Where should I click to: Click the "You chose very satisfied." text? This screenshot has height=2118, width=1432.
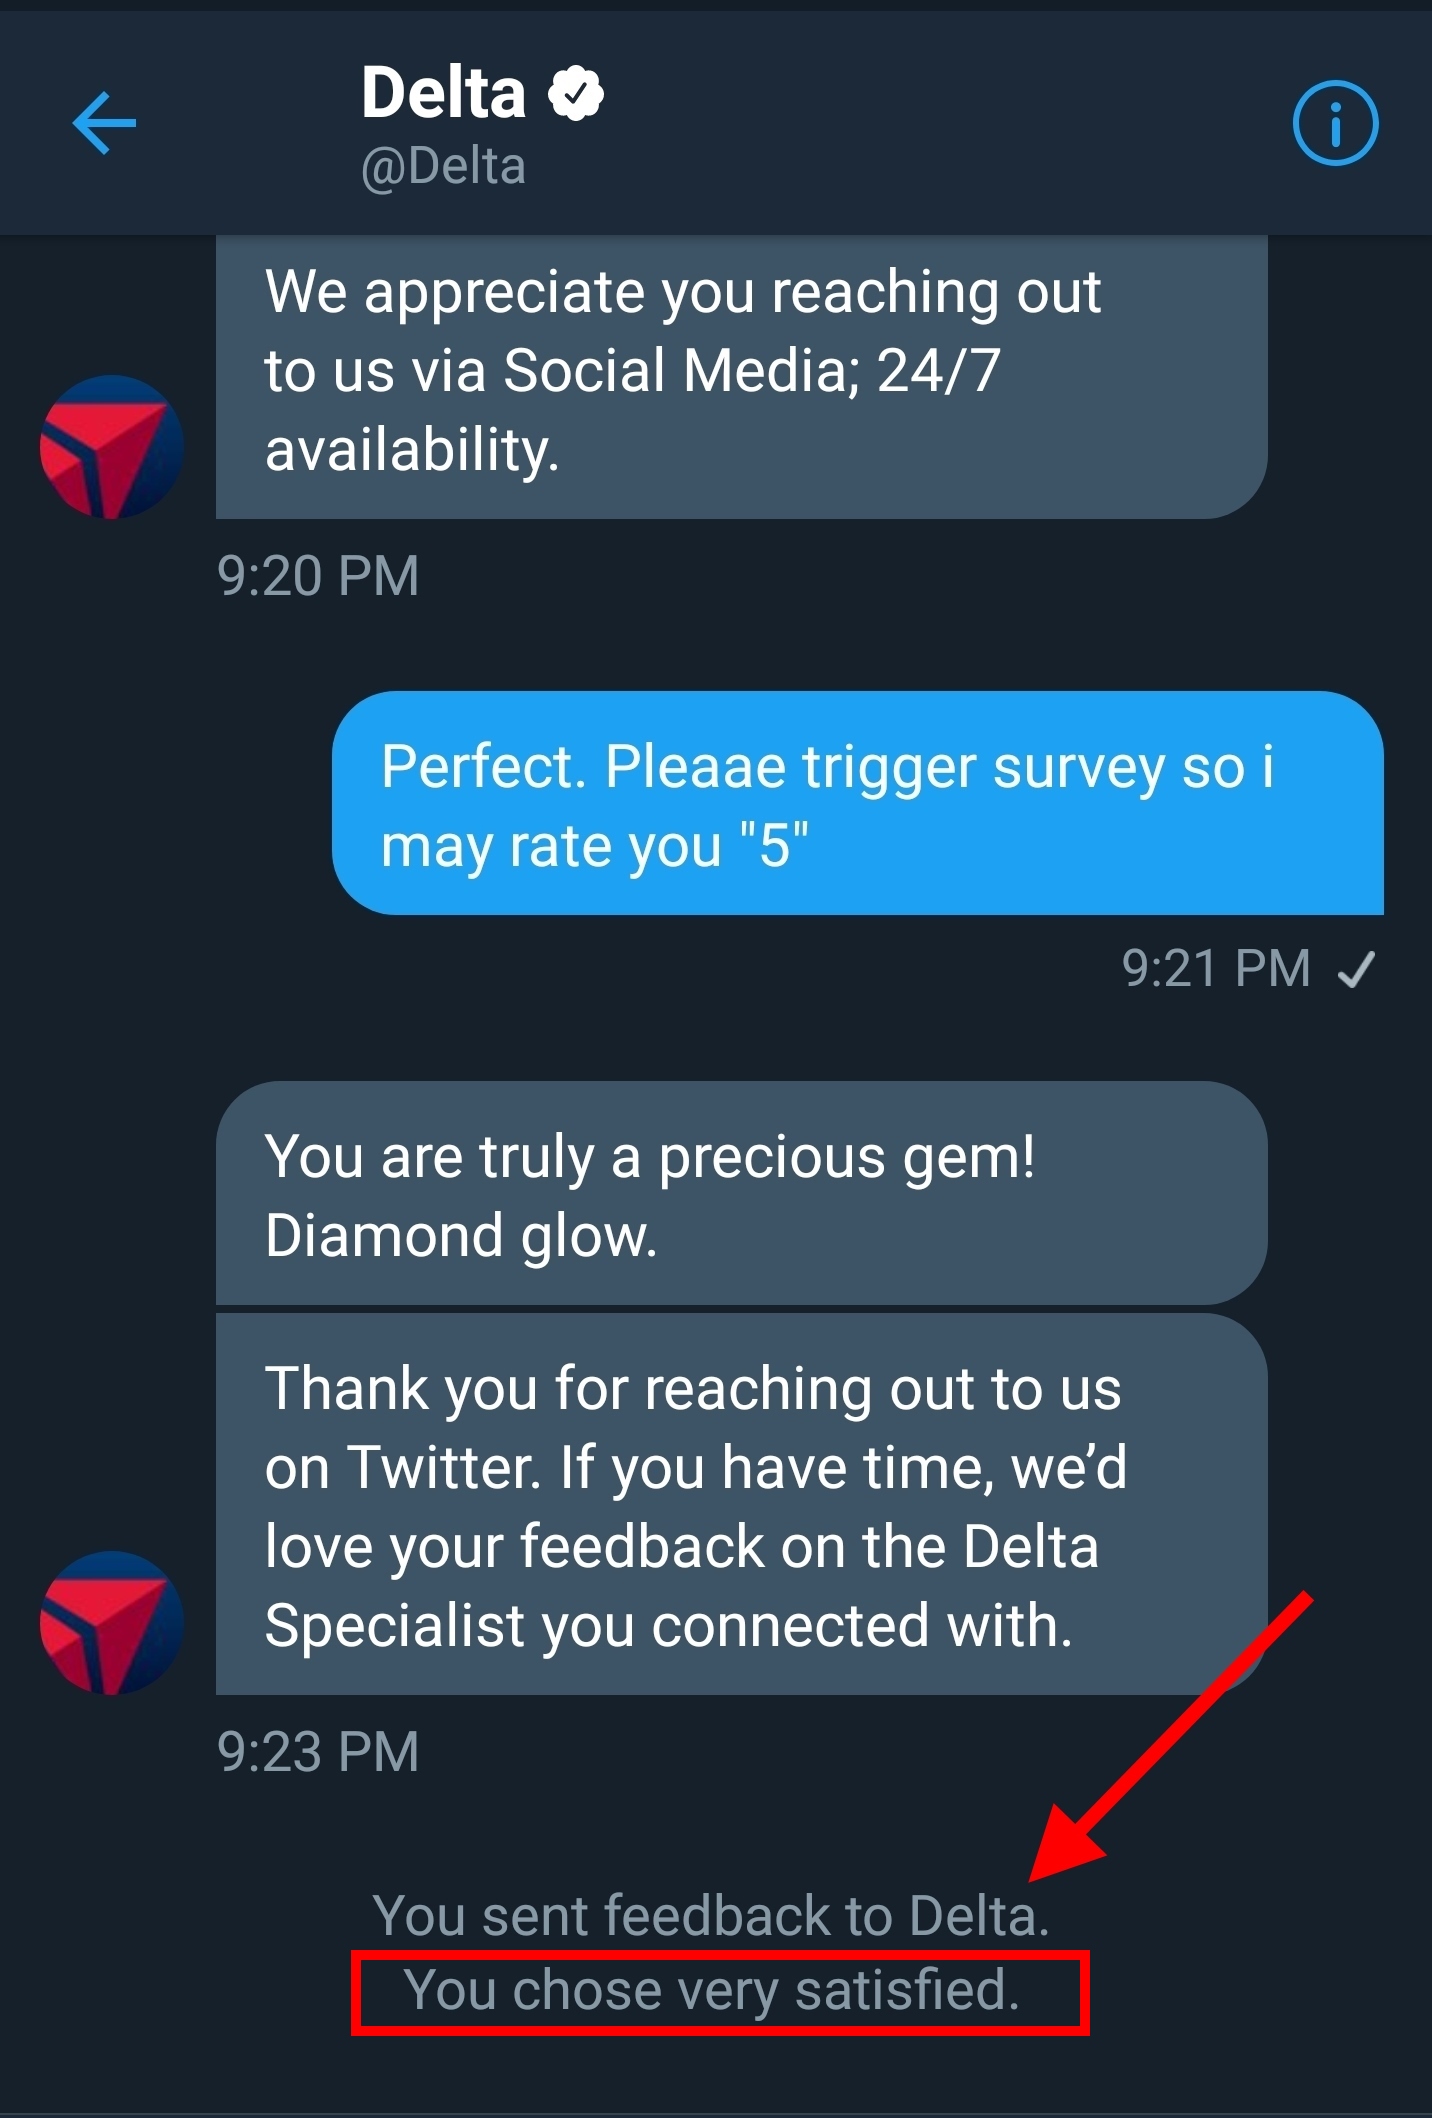pos(711,1990)
